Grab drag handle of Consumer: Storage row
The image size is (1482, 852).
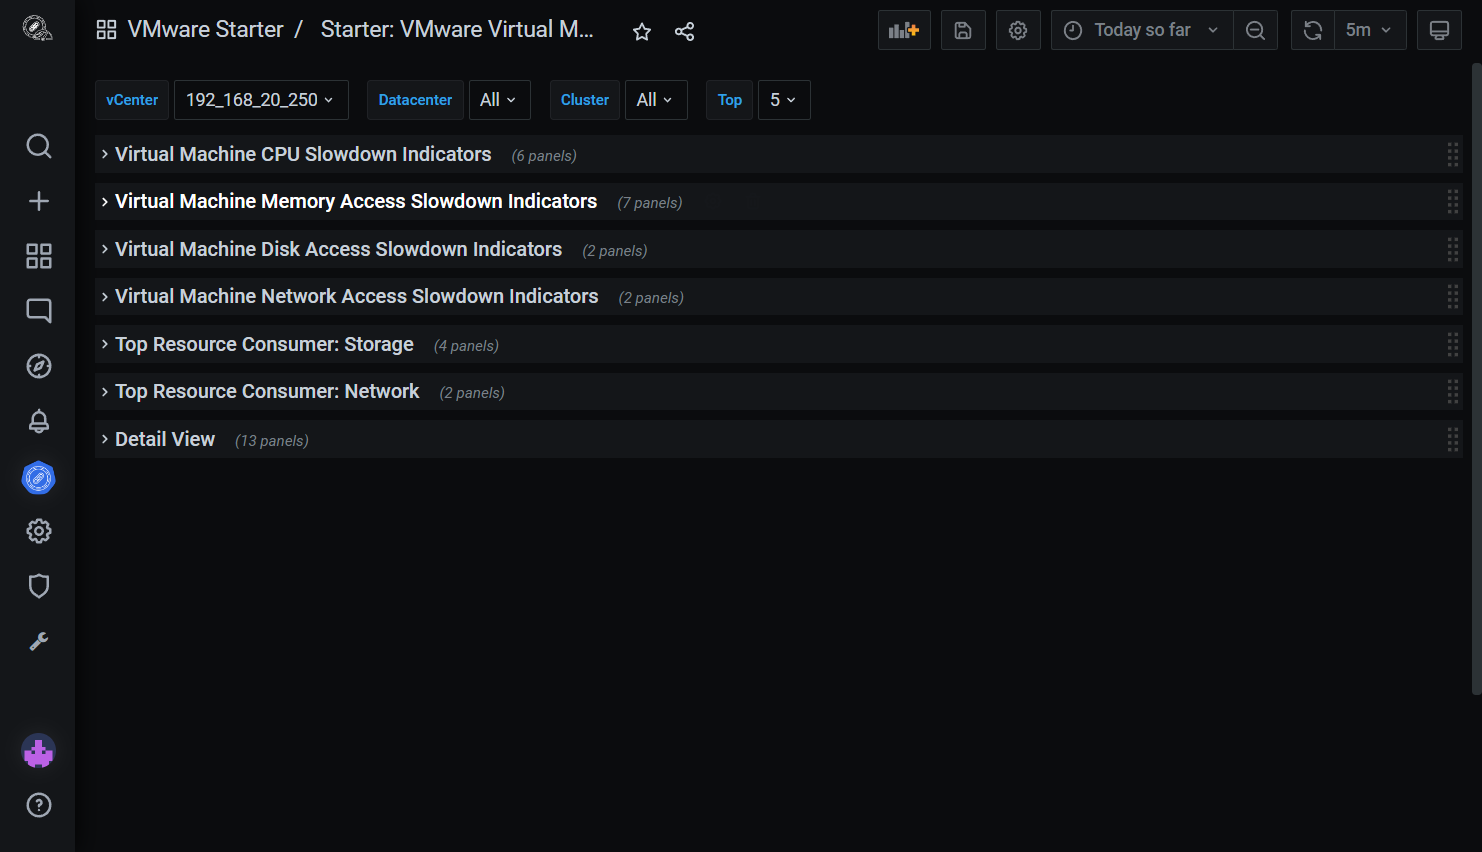pyautogui.click(x=1452, y=344)
